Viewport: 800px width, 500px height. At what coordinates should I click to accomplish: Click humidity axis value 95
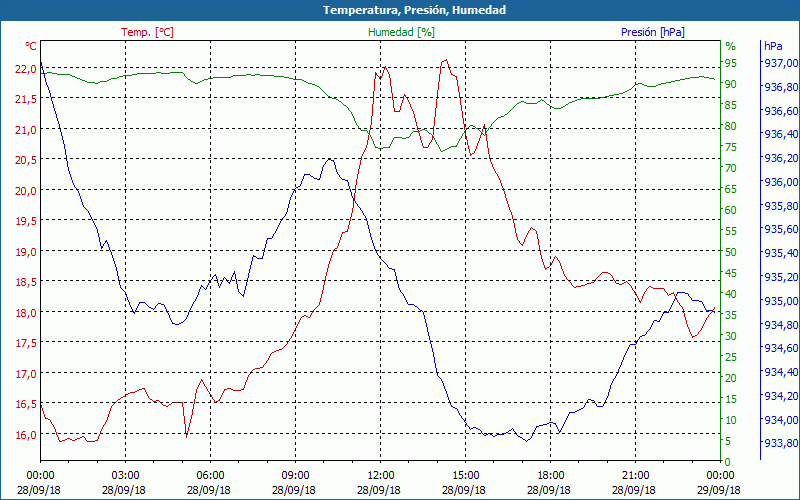731,63
